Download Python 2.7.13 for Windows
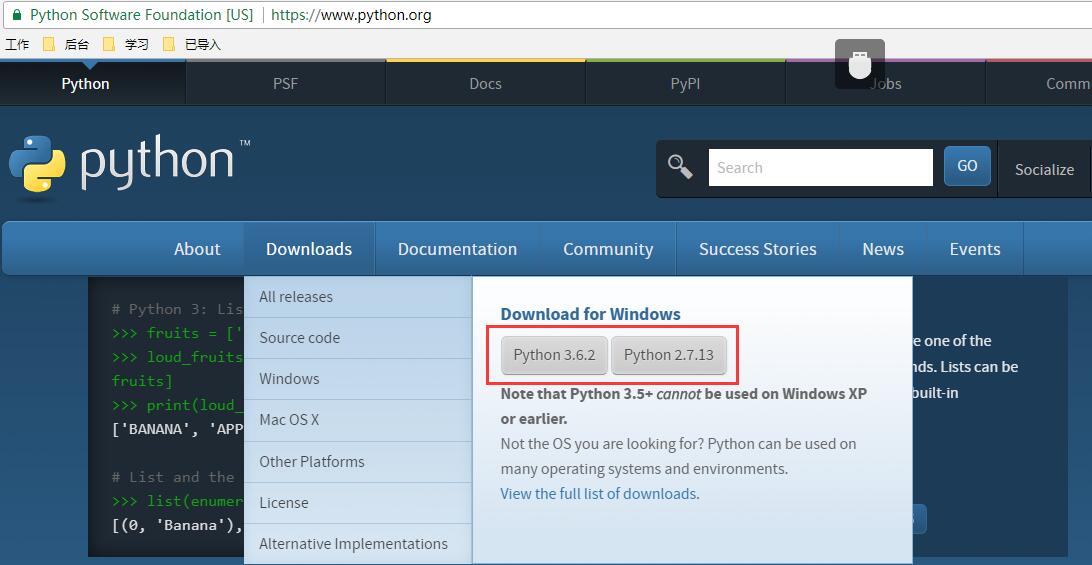Image resolution: width=1092 pixels, height=565 pixels. tap(669, 355)
